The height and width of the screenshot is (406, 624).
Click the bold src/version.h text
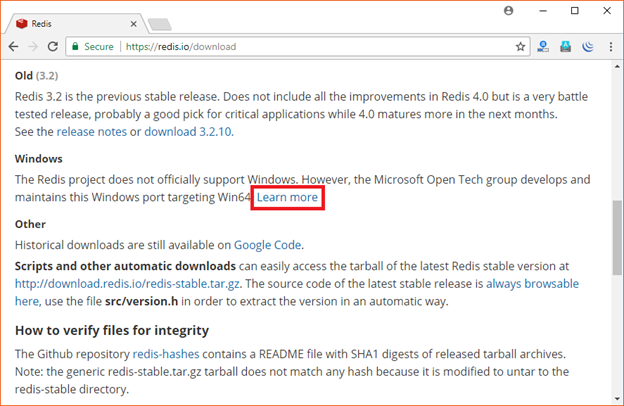[141, 301]
